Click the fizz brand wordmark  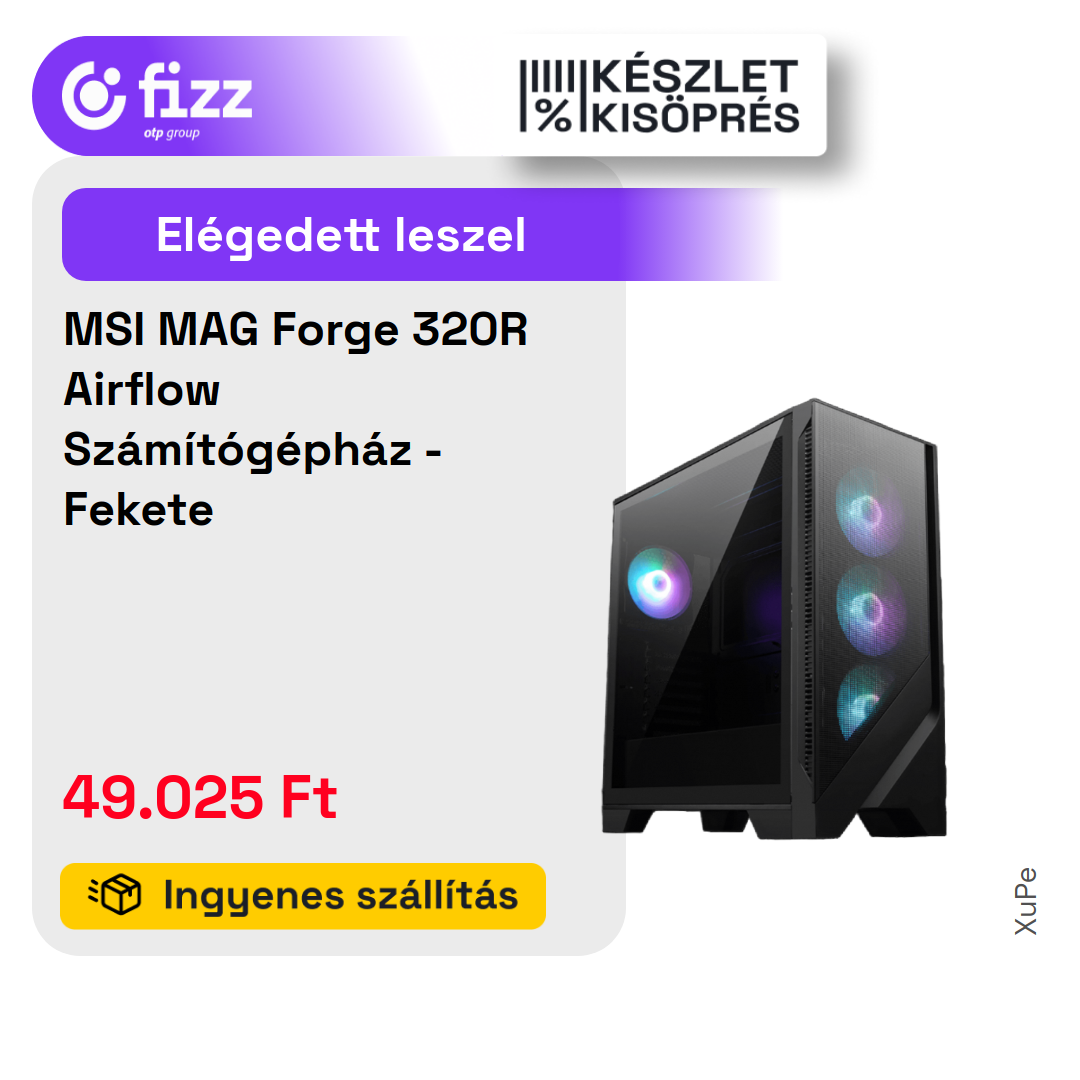click(x=196, y=90)
